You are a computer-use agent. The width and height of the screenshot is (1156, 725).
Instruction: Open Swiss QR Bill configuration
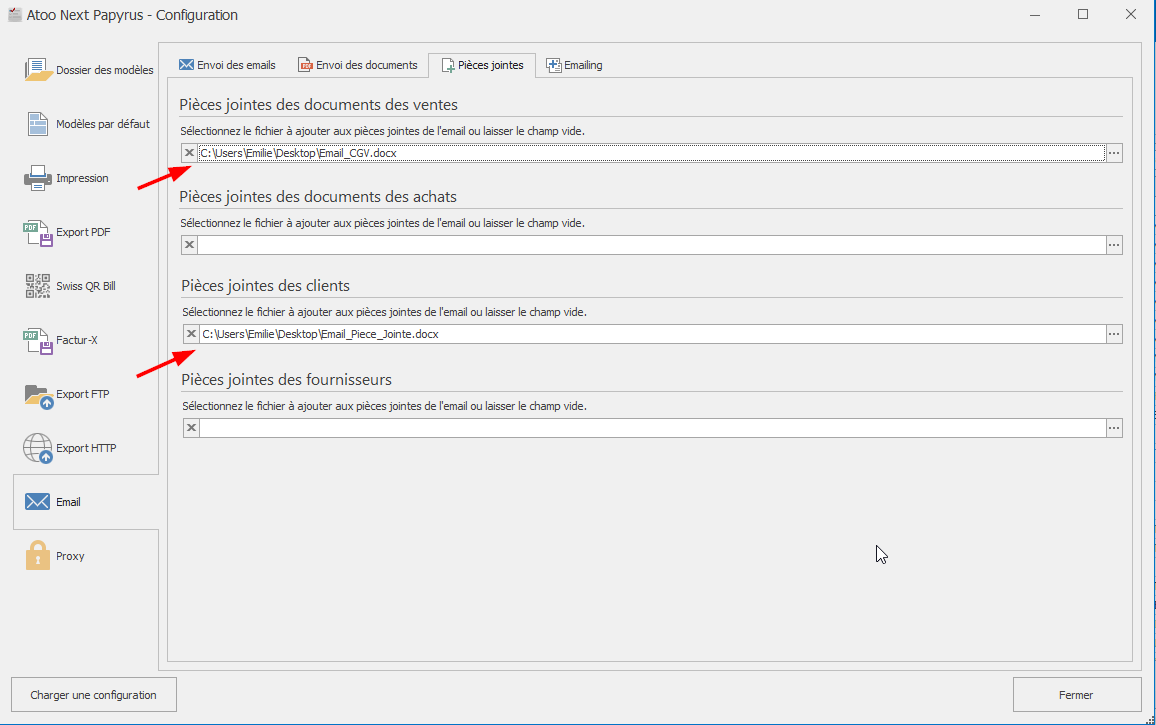tap(87, 286)
